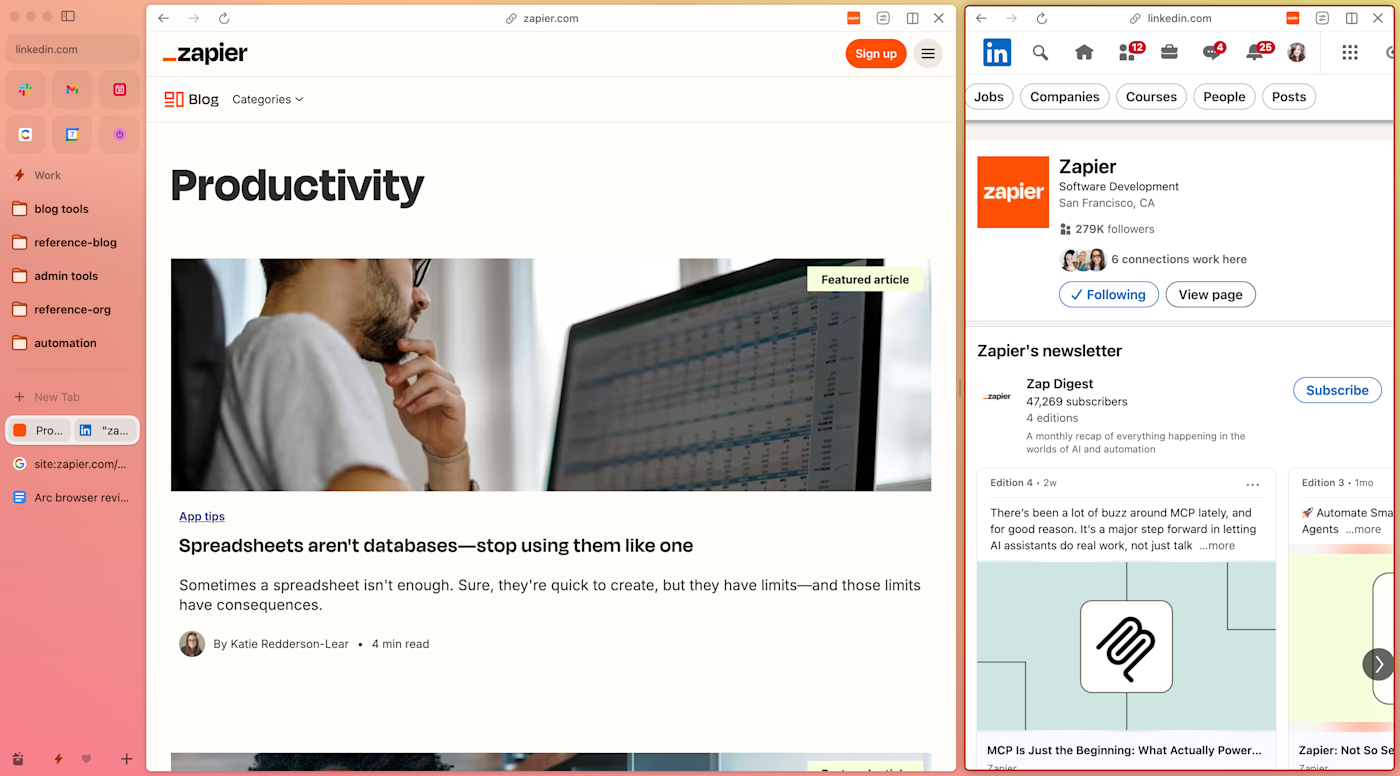Open LinkedIn Notifications bell with 25 badge
Image resolution: width=1400 pixels, height=776 pixels.
(1258, 52)
